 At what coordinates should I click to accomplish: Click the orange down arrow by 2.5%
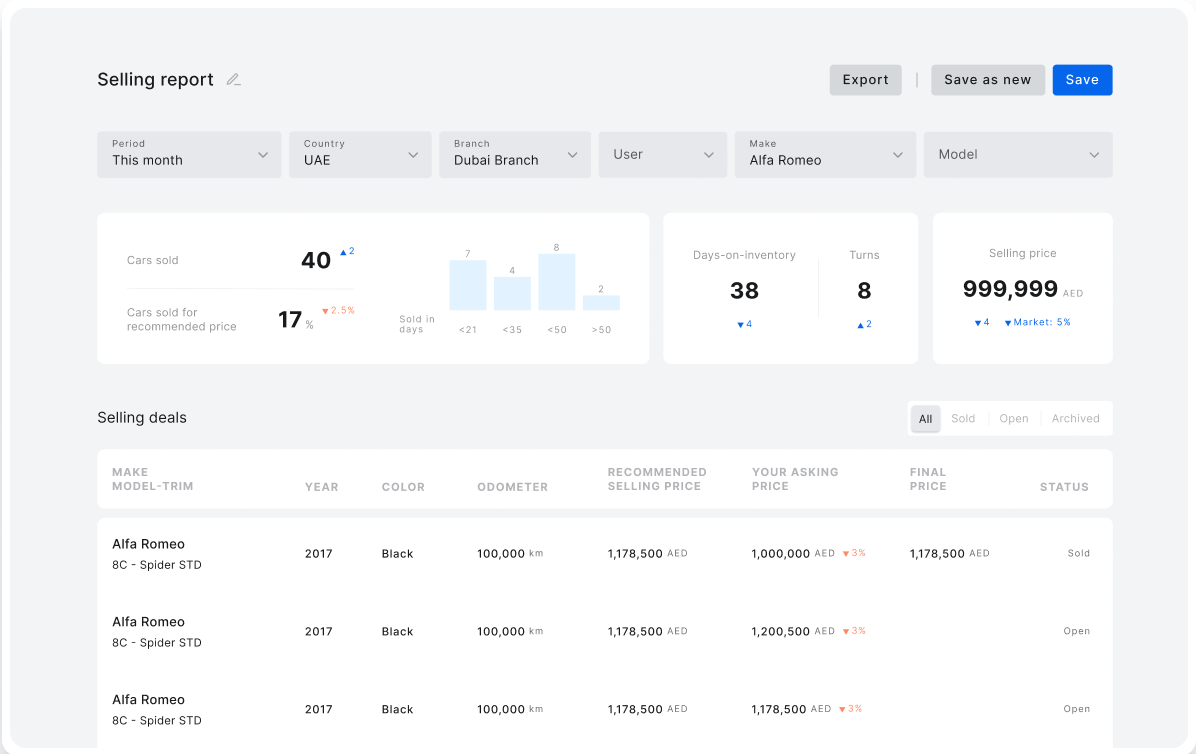(x=325, y=311)
